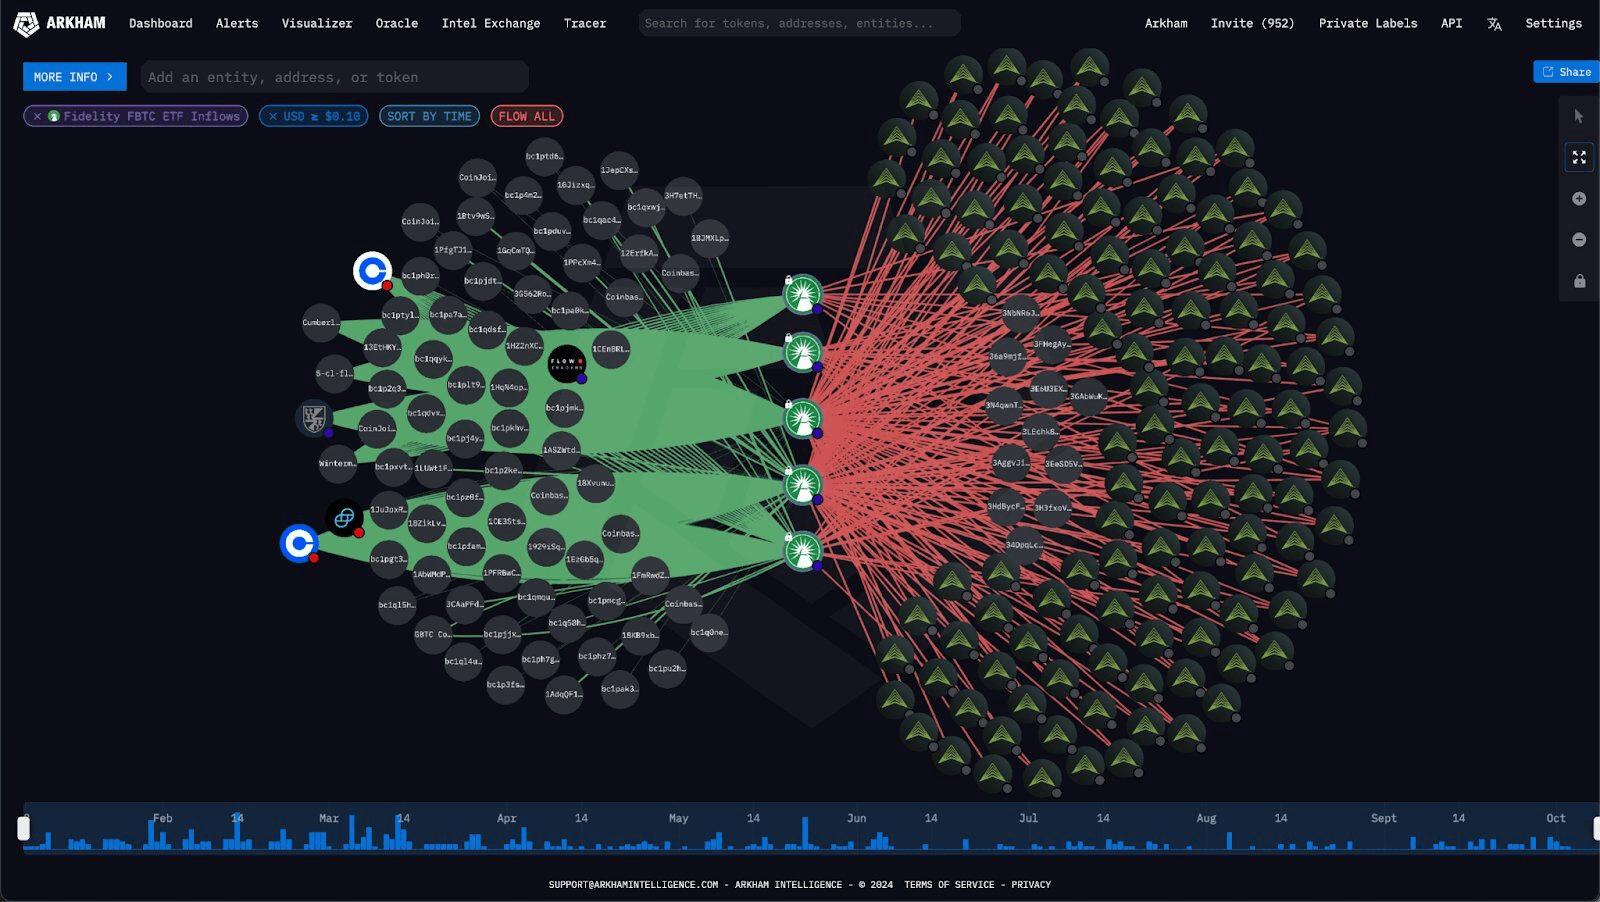Viewport: 1600px width, 902px height.
Task: Expand the MORE INFO panel
Action: (x=75, y=77)
